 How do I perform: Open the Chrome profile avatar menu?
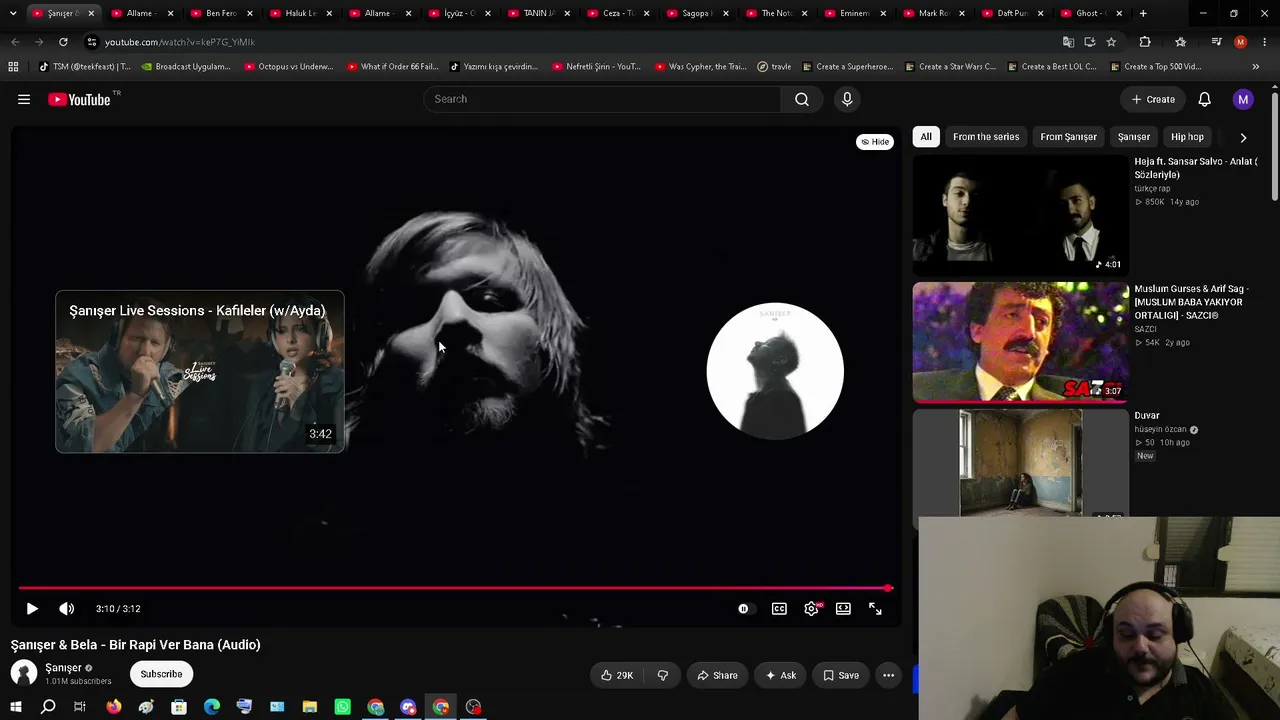tap(1241, 42)
